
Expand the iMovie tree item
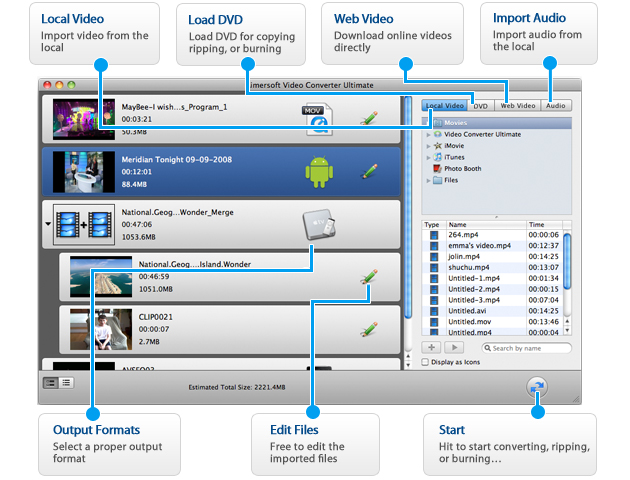coord(429,146)
